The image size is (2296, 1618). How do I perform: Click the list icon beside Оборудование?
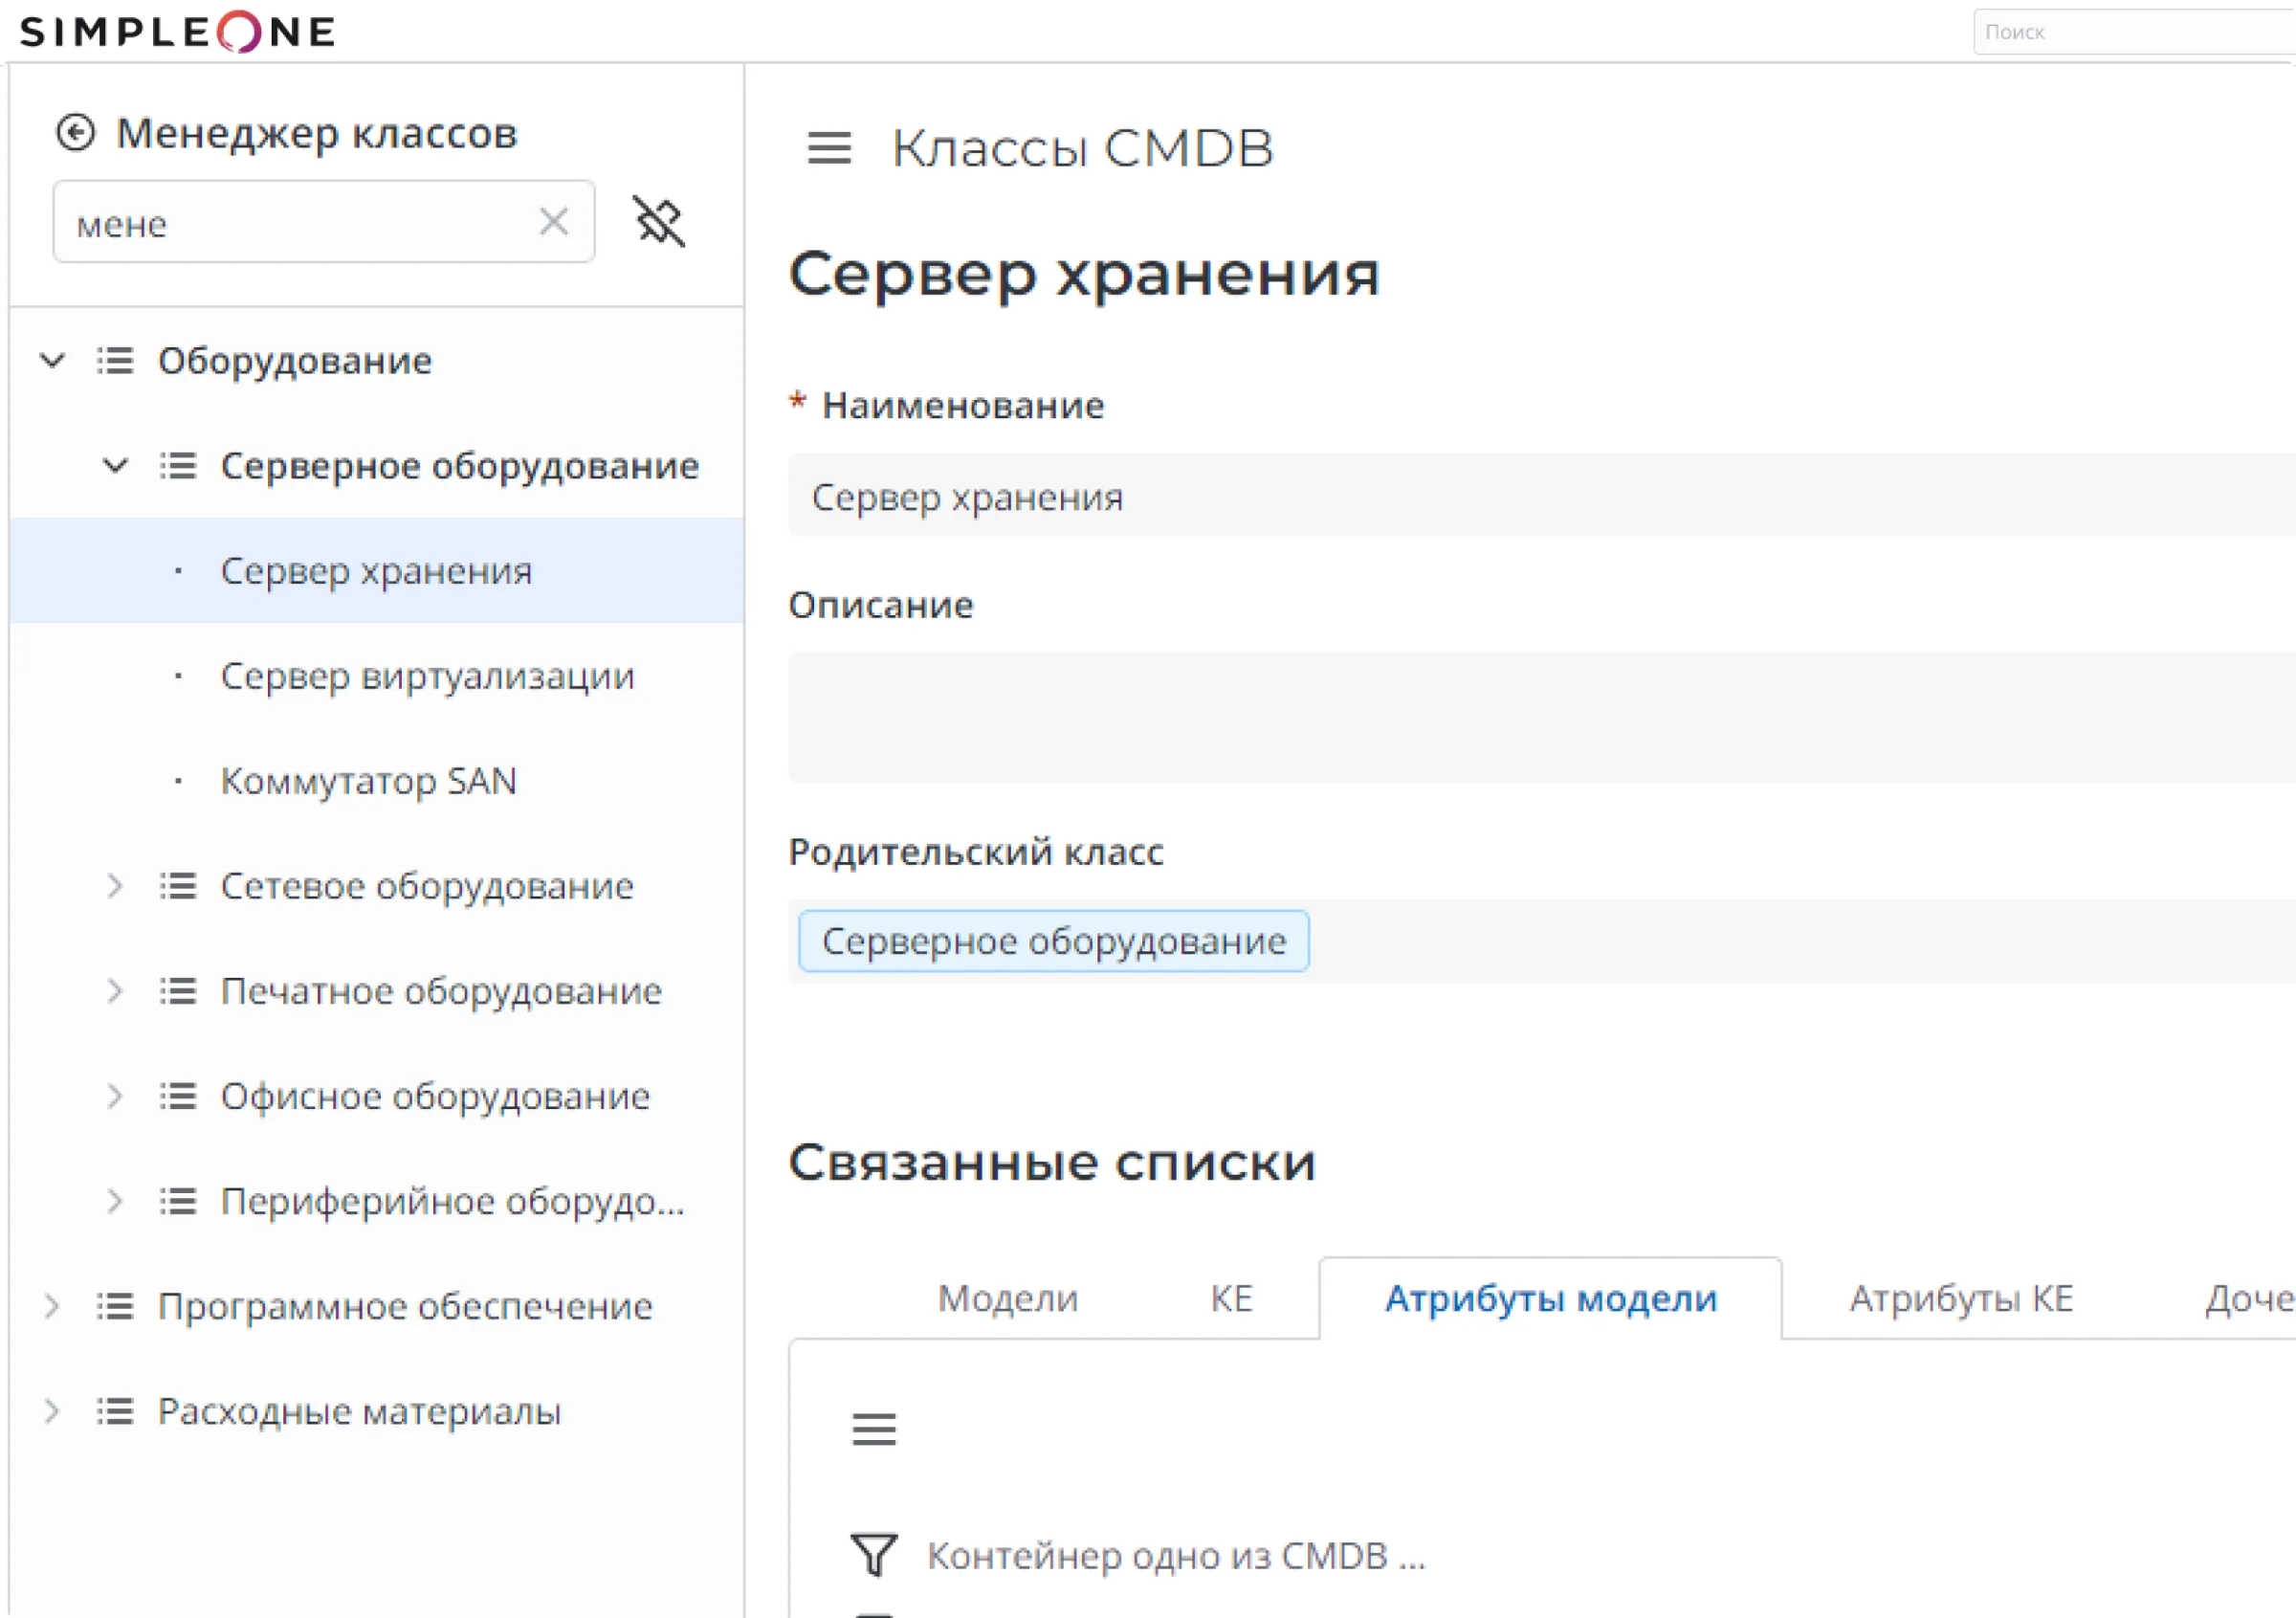tap(115, 360)
